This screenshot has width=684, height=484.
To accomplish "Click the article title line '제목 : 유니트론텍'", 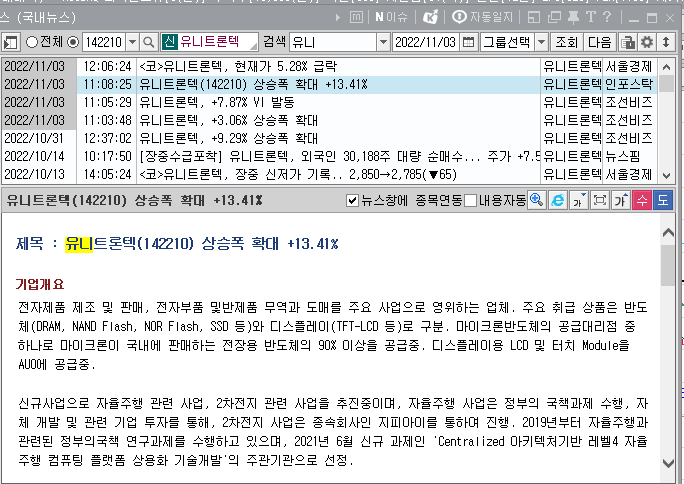I will click(177, 244).
